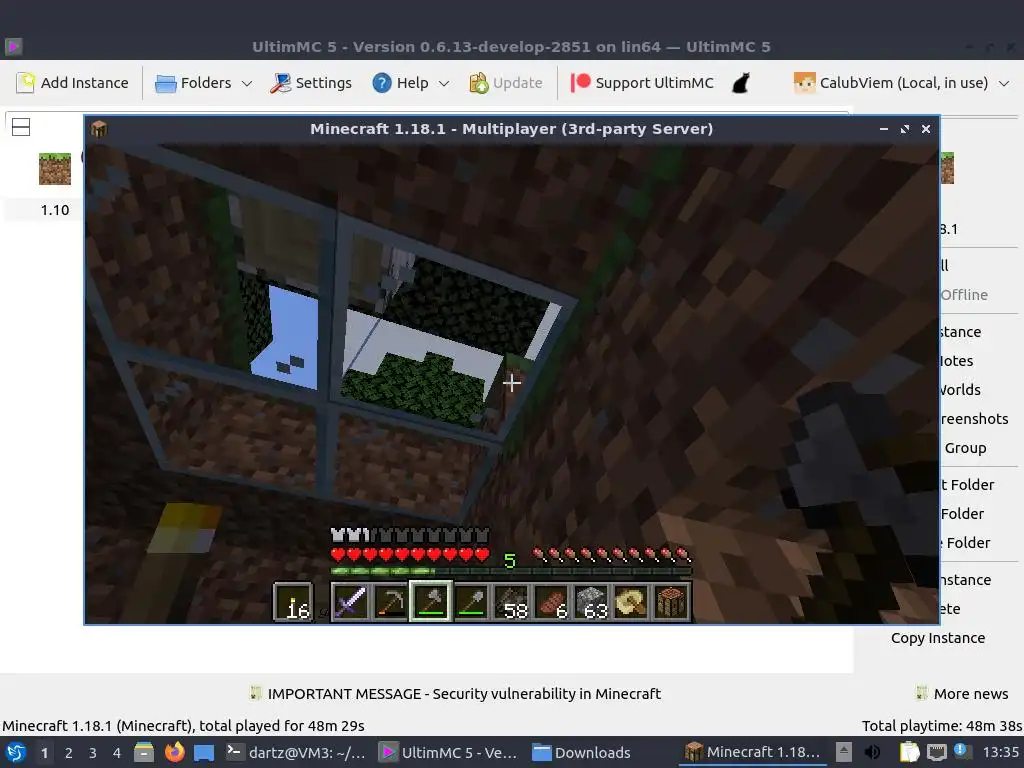Click Copy Instance in UltimMC sidebar

pos(938,638)
